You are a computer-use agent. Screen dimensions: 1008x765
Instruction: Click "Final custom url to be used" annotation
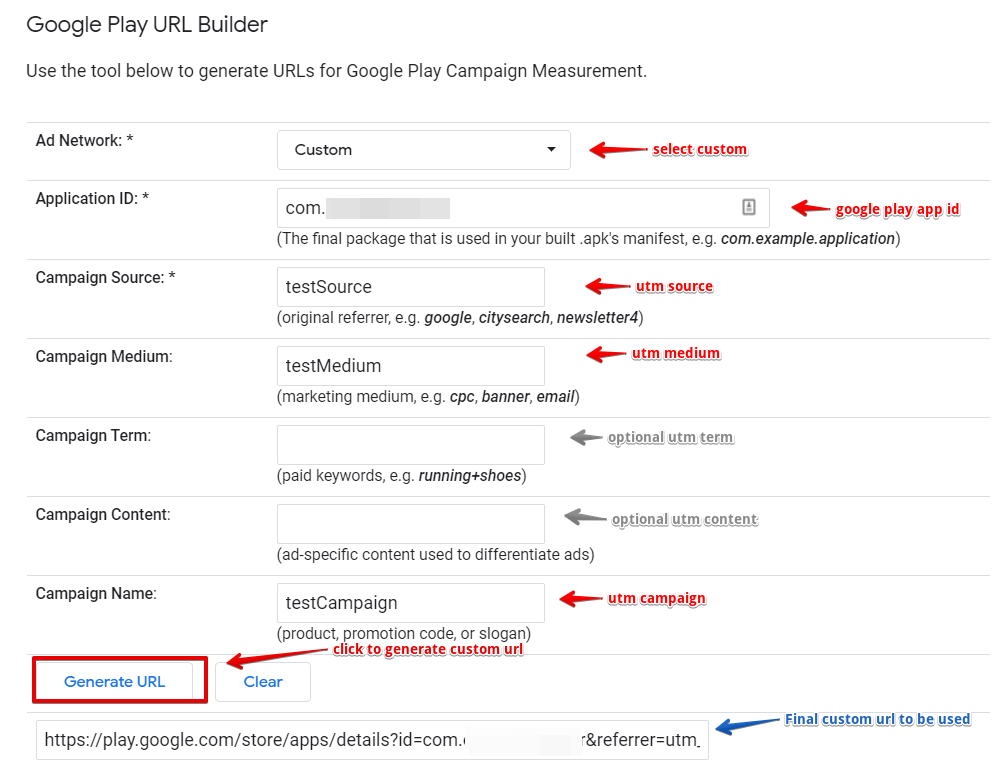point(877,719)
